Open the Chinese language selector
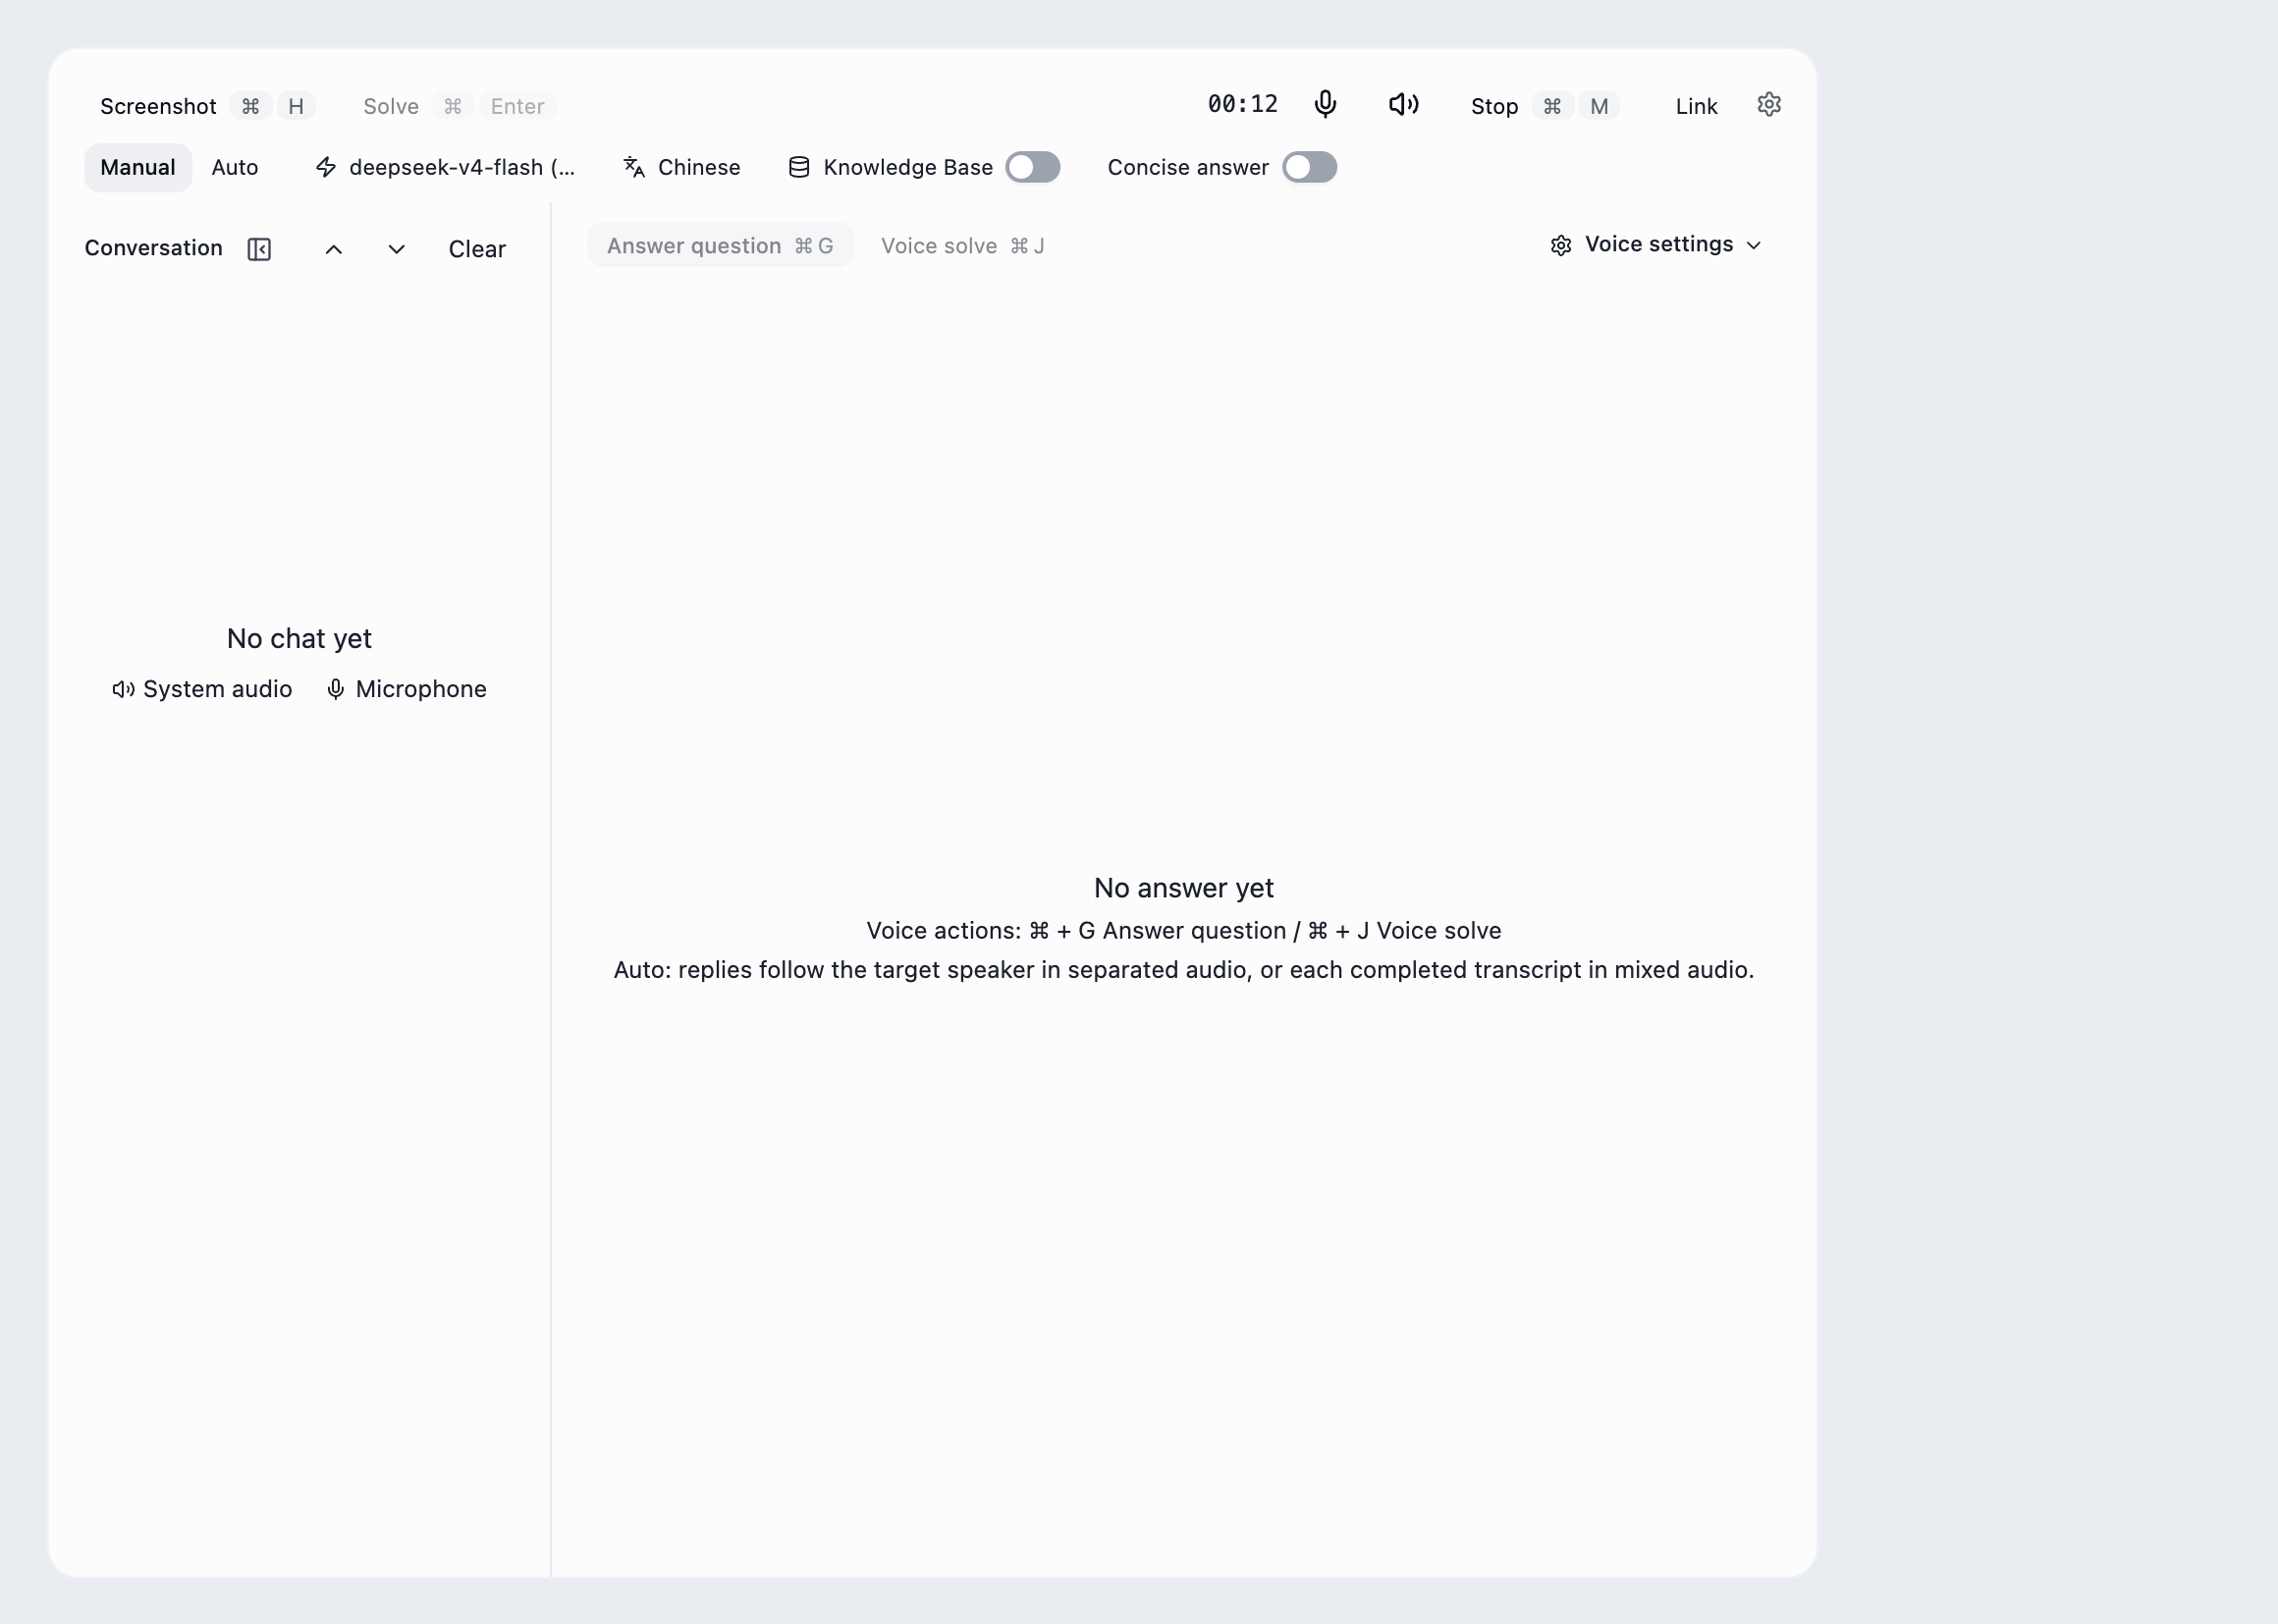2278x1624 pixels. coord(682,167)
